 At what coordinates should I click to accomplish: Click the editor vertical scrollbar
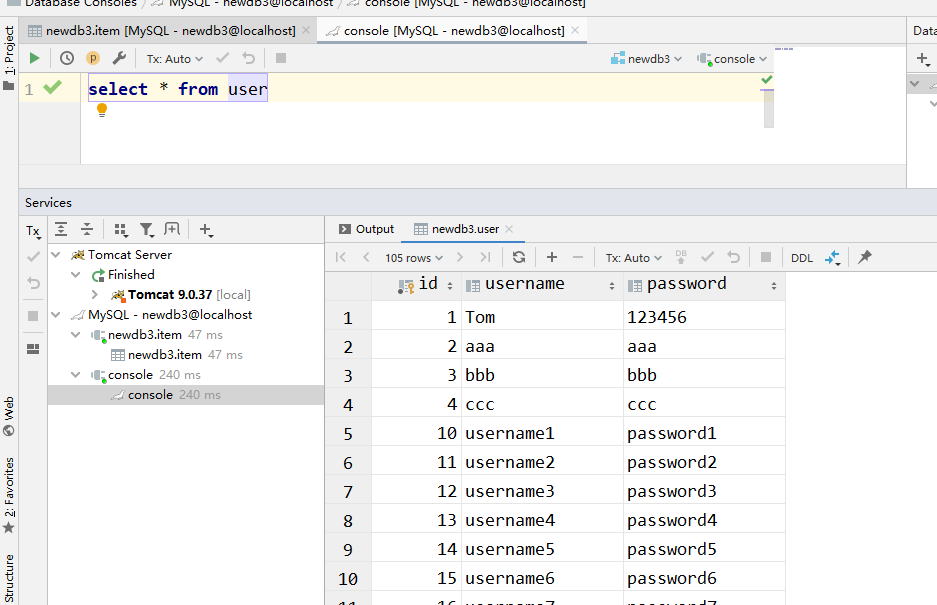768,109
